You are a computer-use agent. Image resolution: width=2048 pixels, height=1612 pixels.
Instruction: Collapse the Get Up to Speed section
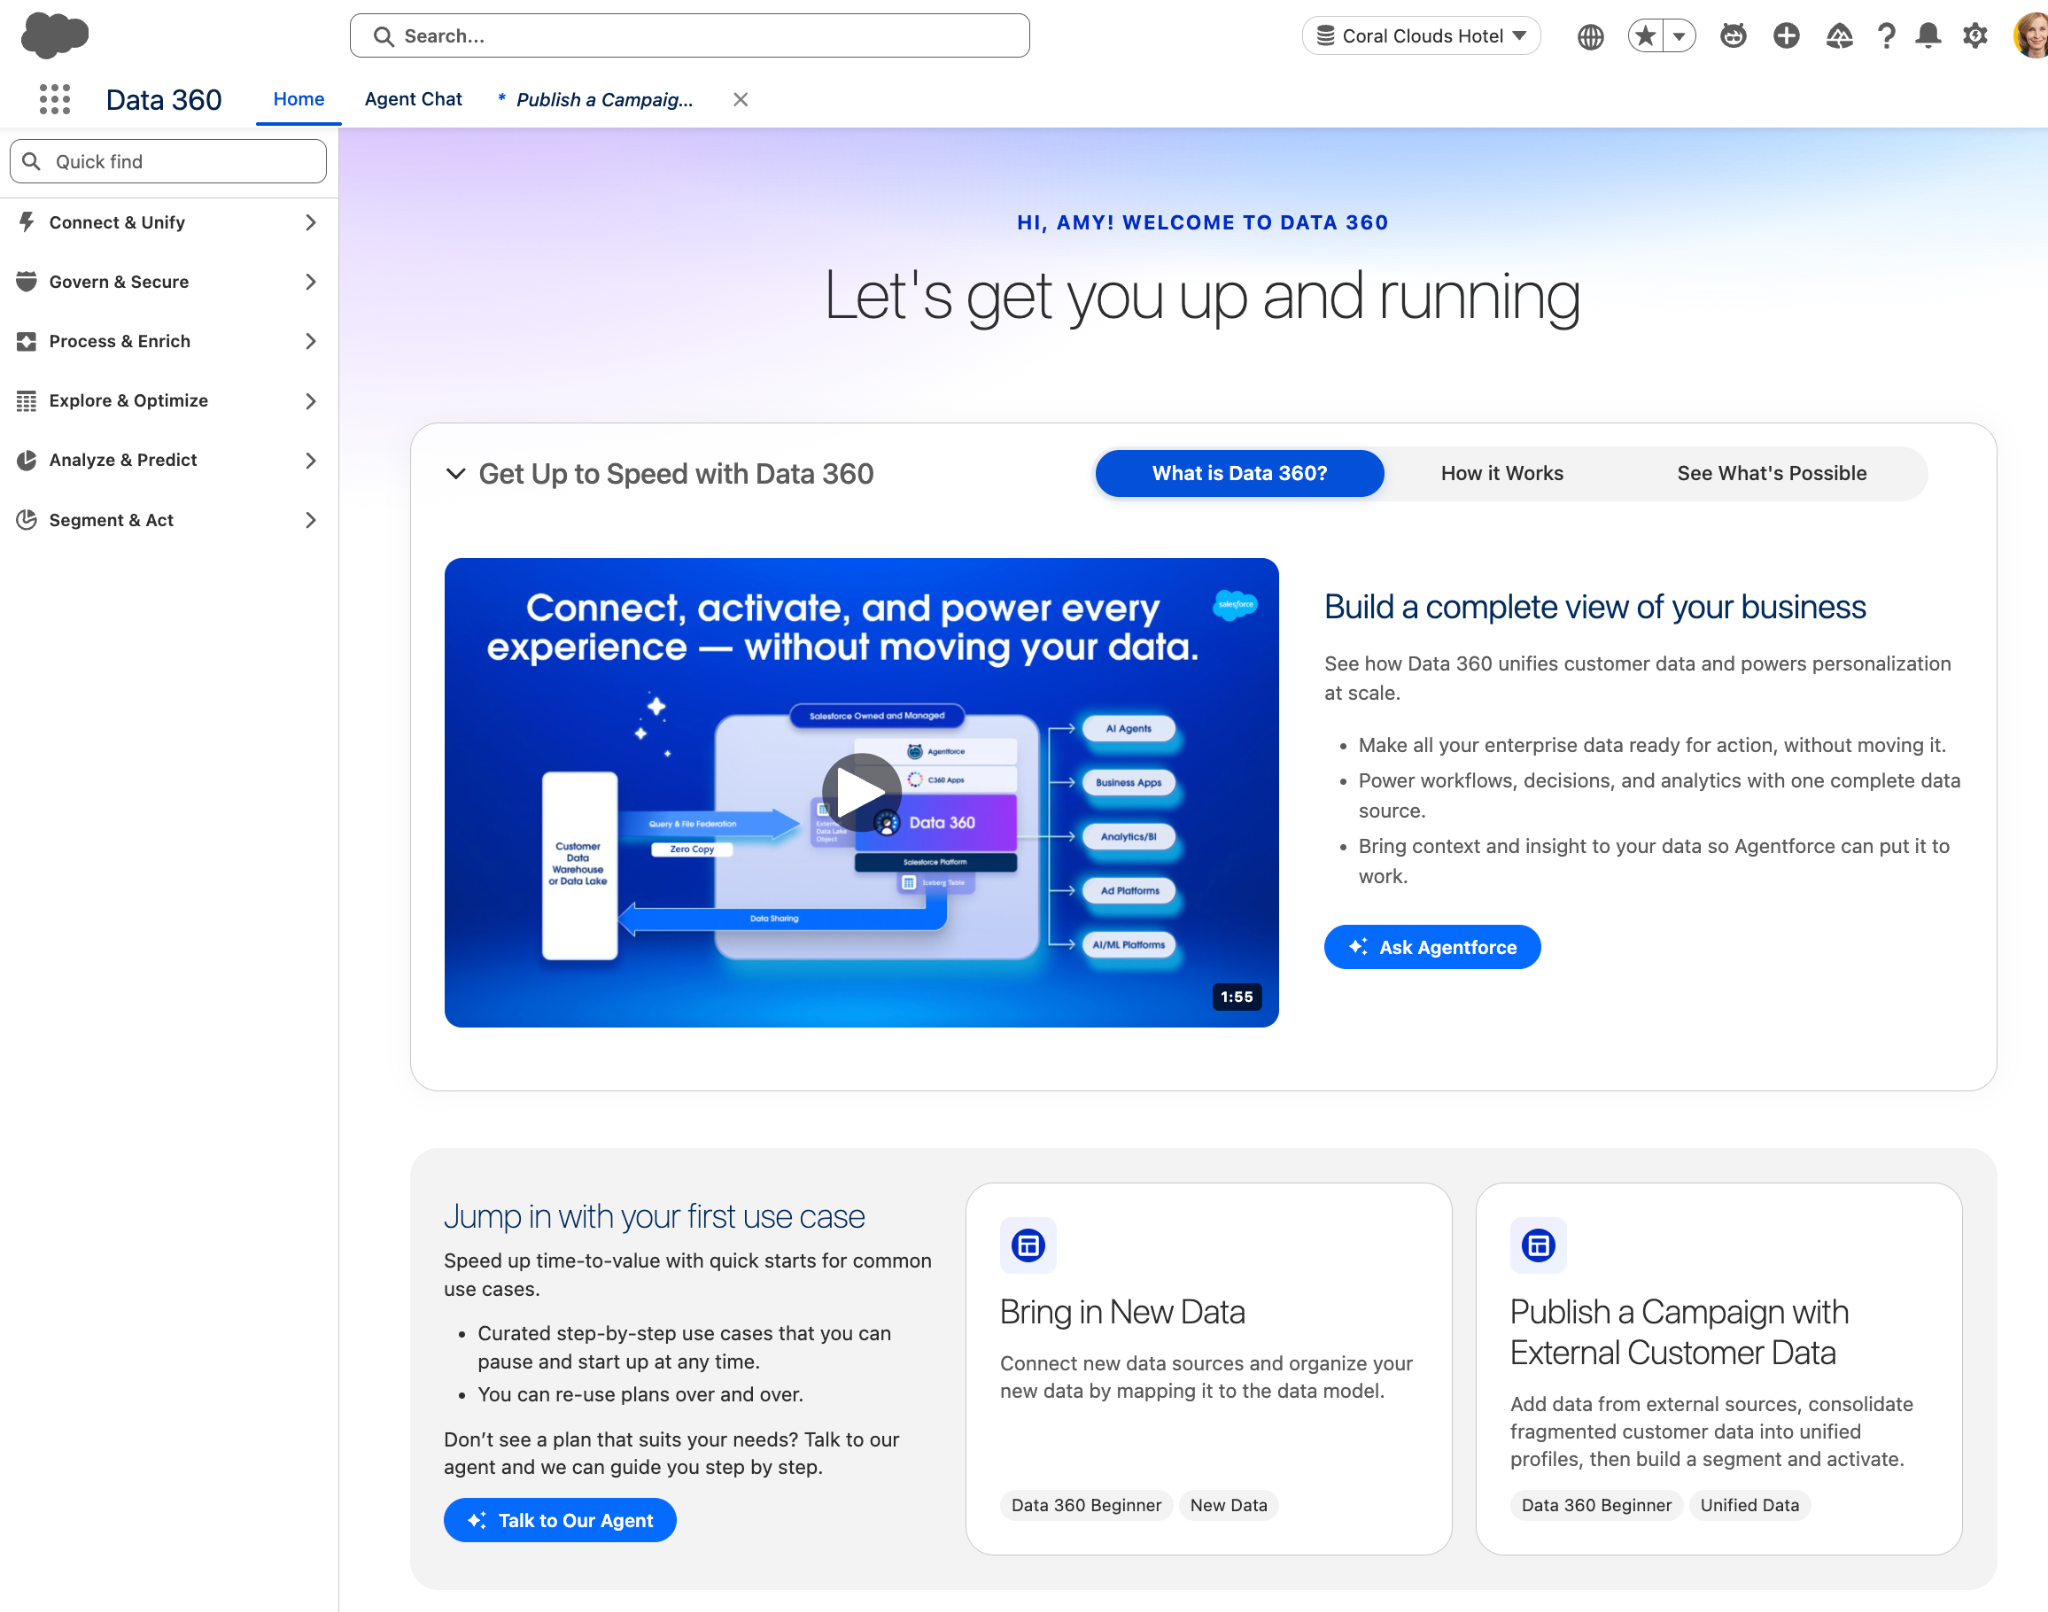456,474
